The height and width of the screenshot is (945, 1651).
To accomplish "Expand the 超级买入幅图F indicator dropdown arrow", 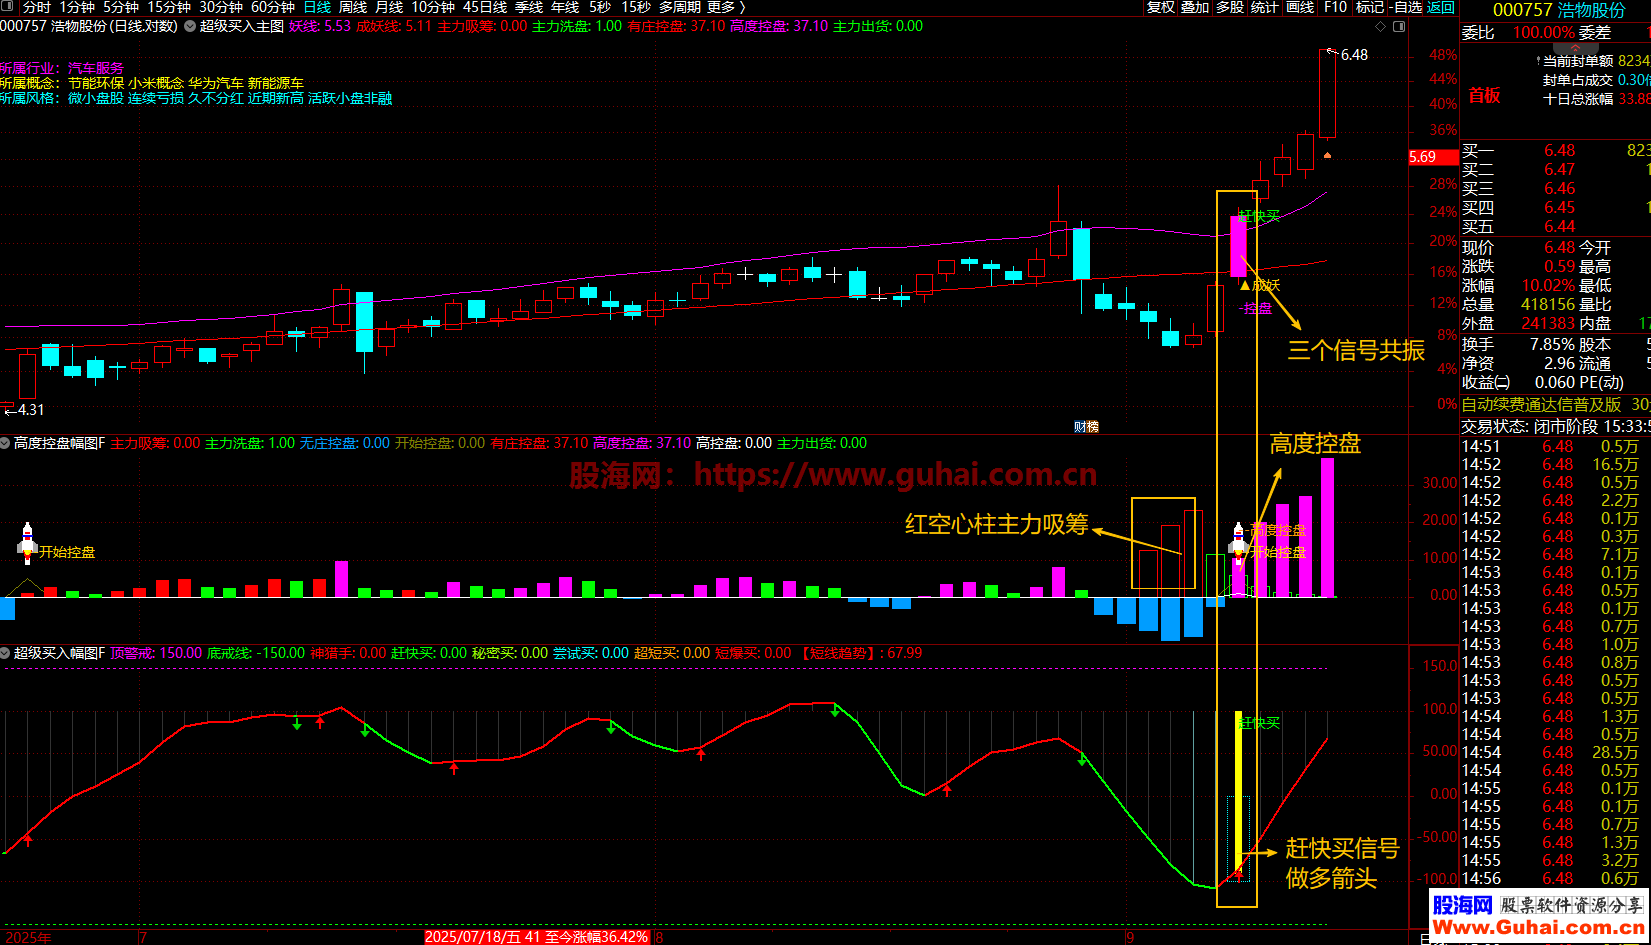I will point(6,653).
